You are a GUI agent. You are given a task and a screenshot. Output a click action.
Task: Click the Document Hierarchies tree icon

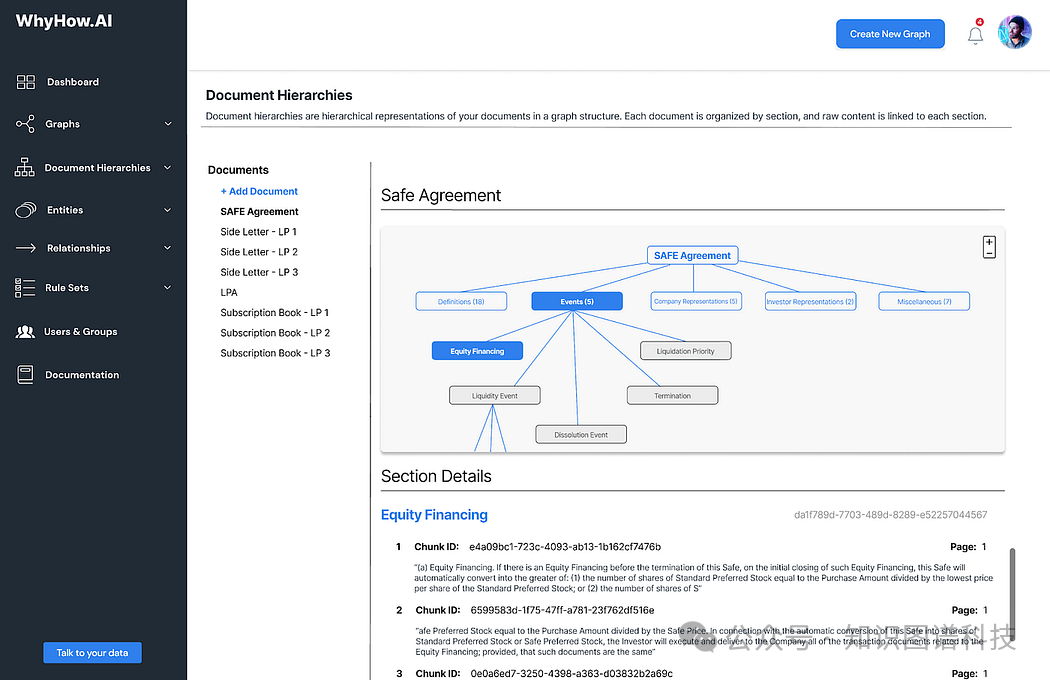tap(25, 167)
